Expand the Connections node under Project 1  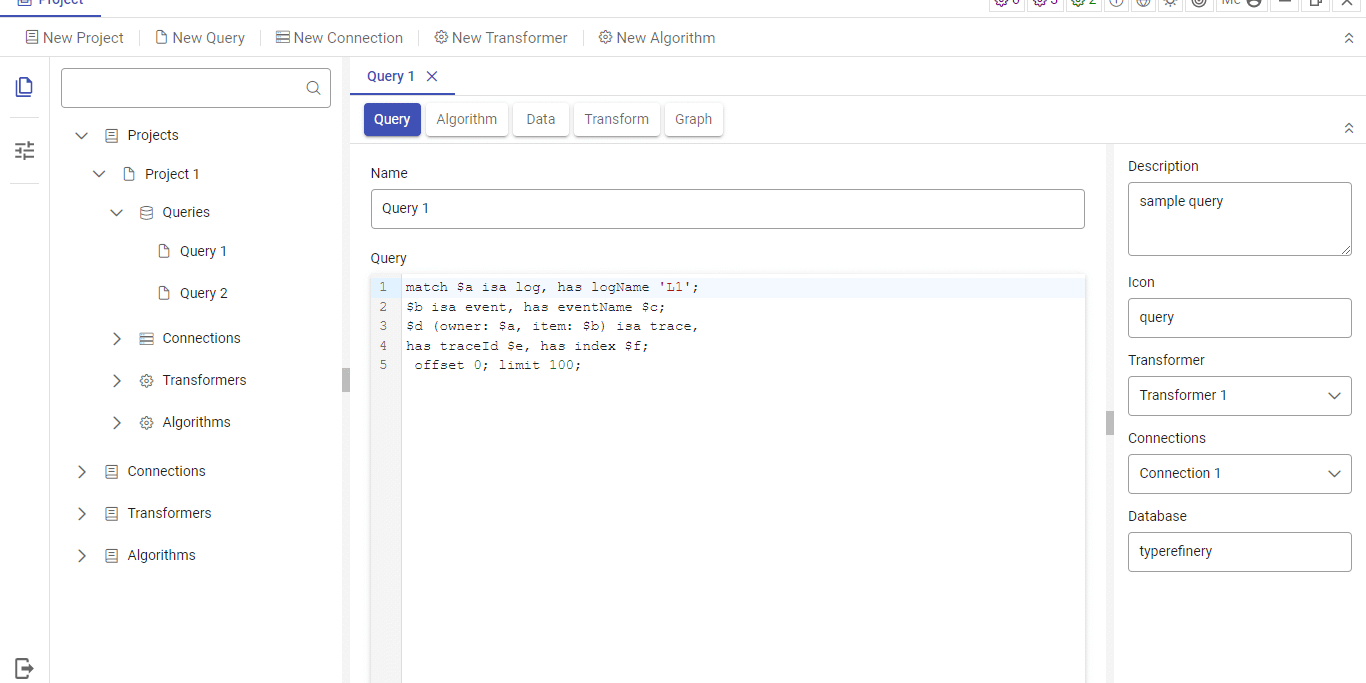(117, 339)
